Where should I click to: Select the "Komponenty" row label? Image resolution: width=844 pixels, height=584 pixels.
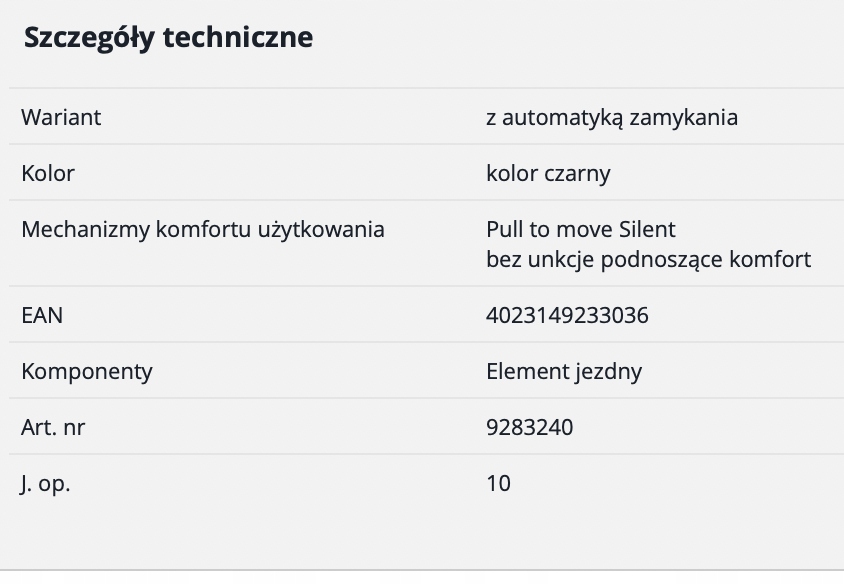[x=87, y=371]
